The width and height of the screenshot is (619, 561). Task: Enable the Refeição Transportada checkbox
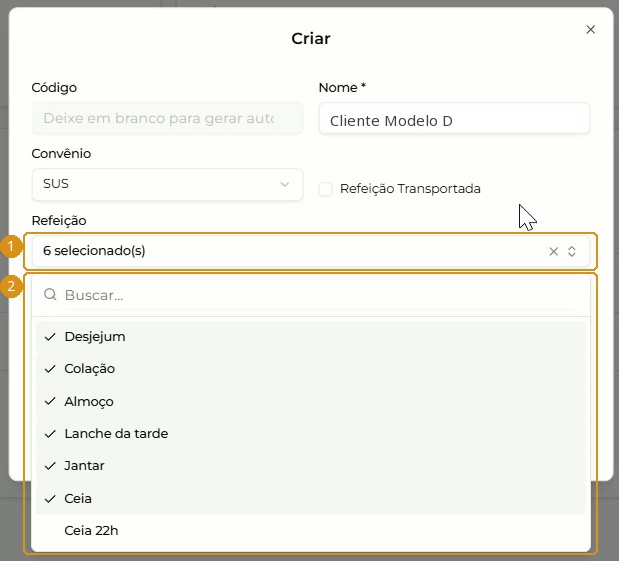(326, 189)
